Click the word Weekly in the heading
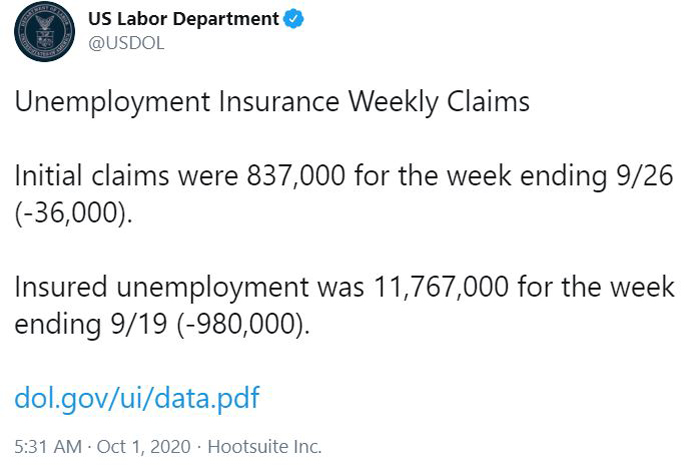Image resolution: width=700 pixels, height=465 pixels. pos(393,103)
